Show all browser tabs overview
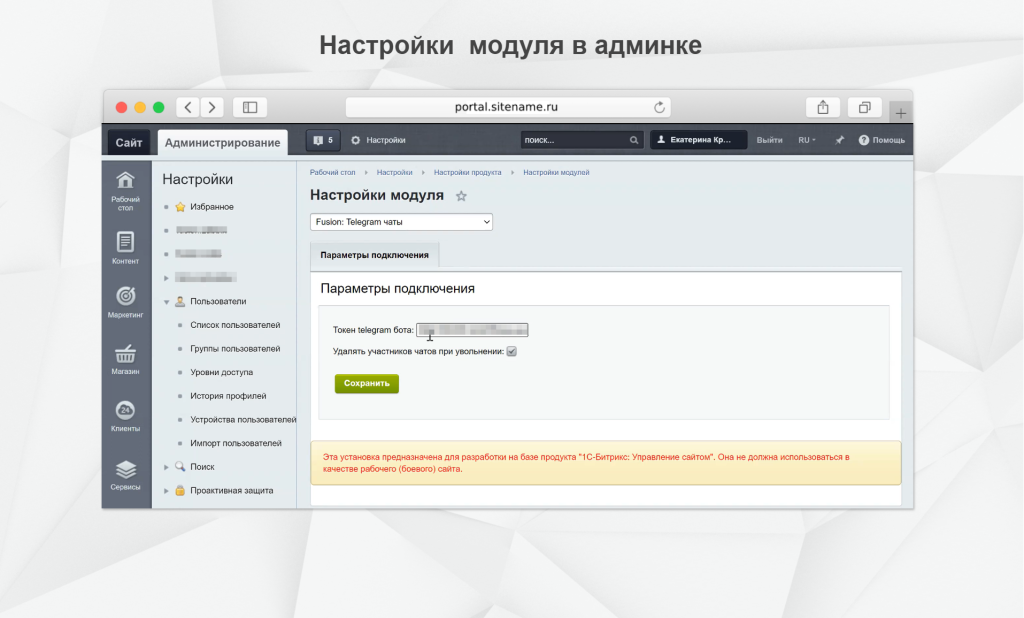This screenshot has width=1024, height=618. [x=865, y=107]
